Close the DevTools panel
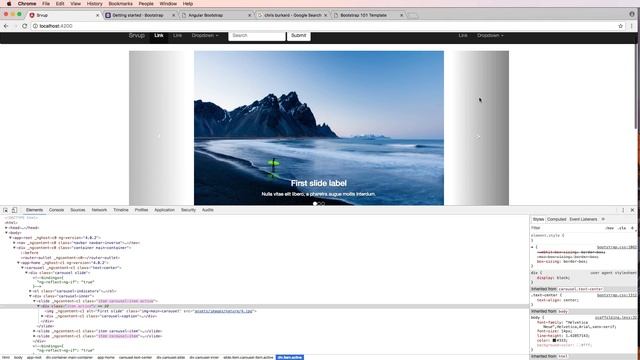 pos(632,210)
